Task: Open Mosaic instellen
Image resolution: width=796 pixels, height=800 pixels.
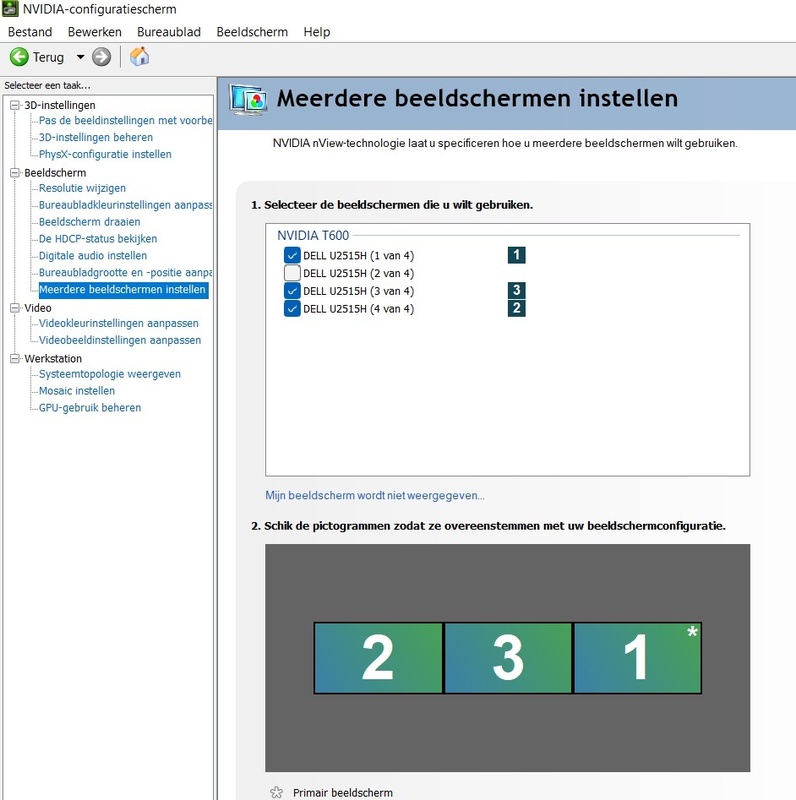Action: point(77,390)
